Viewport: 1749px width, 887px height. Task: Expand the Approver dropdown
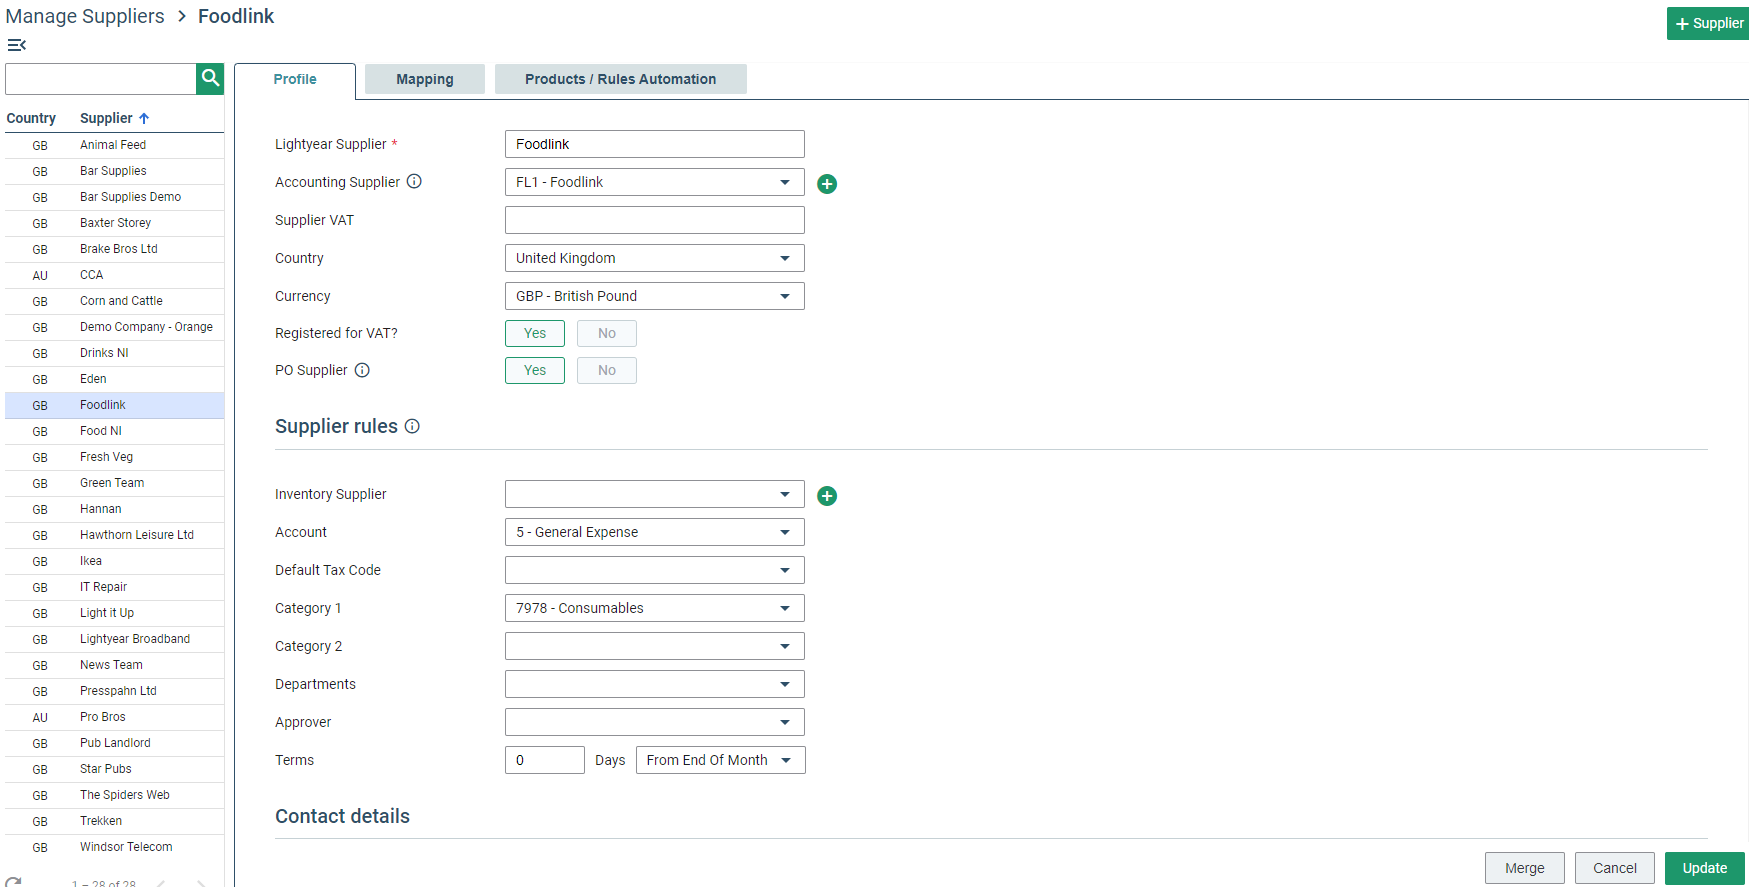pyautogui.click(x=655, y=722)
